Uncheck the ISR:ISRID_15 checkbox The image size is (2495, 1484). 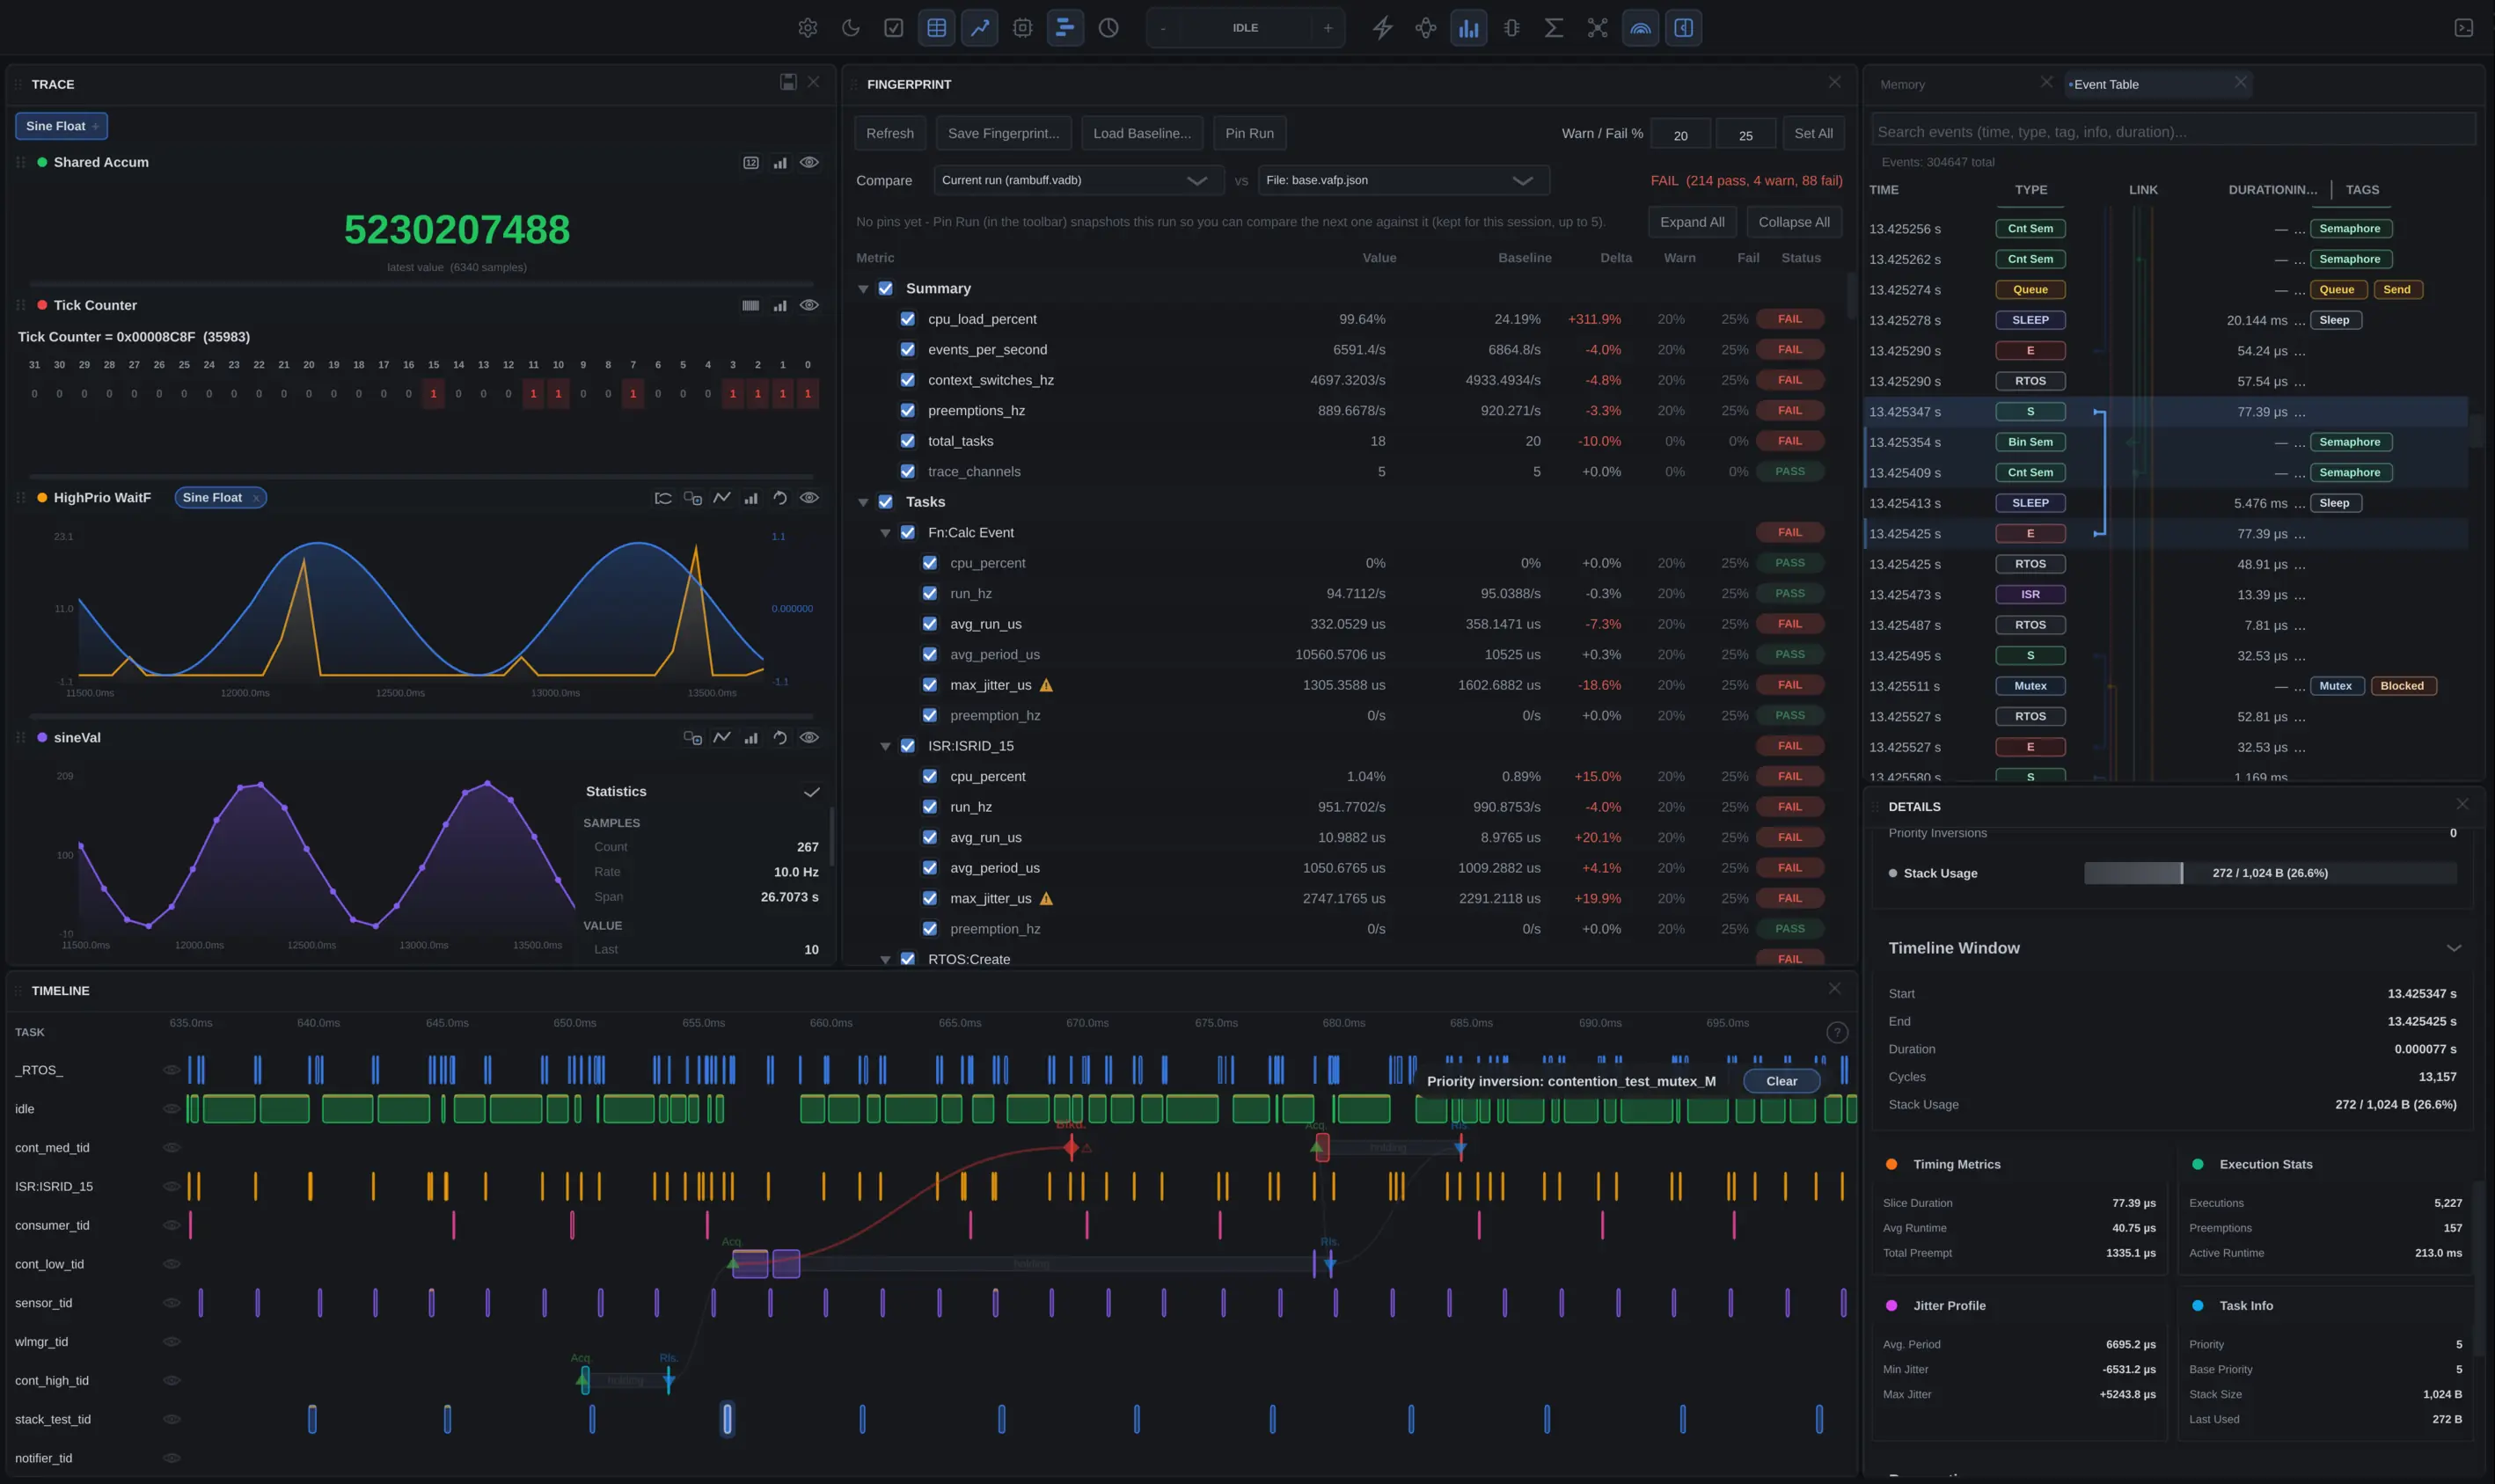coord(907,746)
